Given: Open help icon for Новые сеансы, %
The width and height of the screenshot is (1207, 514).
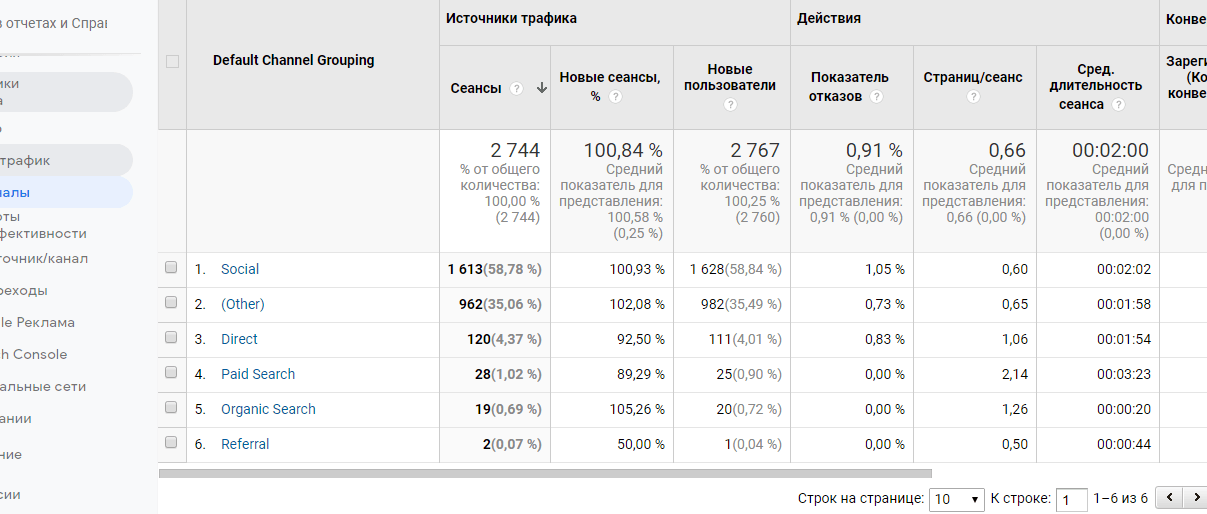Looking at the screenshot, I should coord(616,97).
